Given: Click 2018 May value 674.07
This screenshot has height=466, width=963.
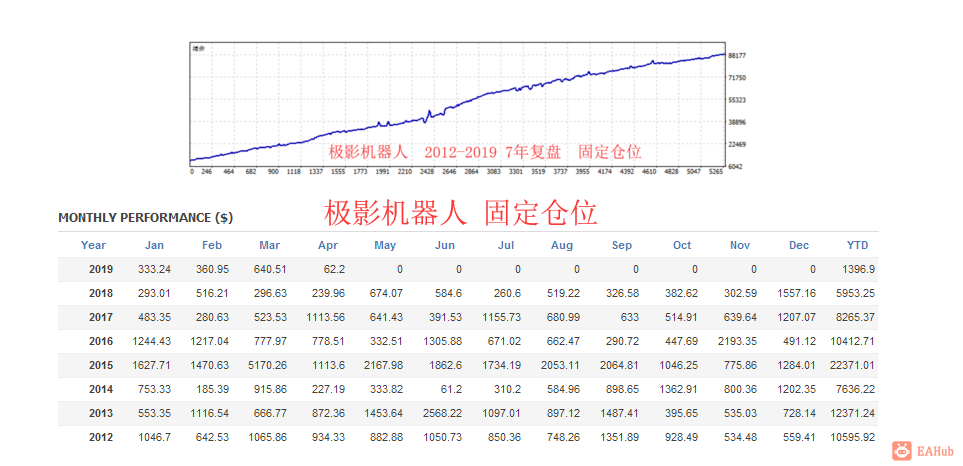Looking at the screenshot, I should pos(386,293).
